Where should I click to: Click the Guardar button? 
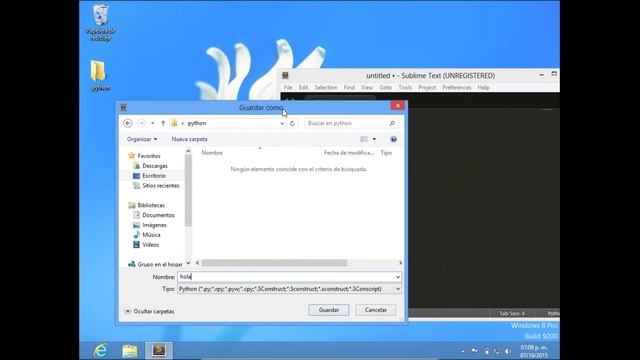[329, 310]
